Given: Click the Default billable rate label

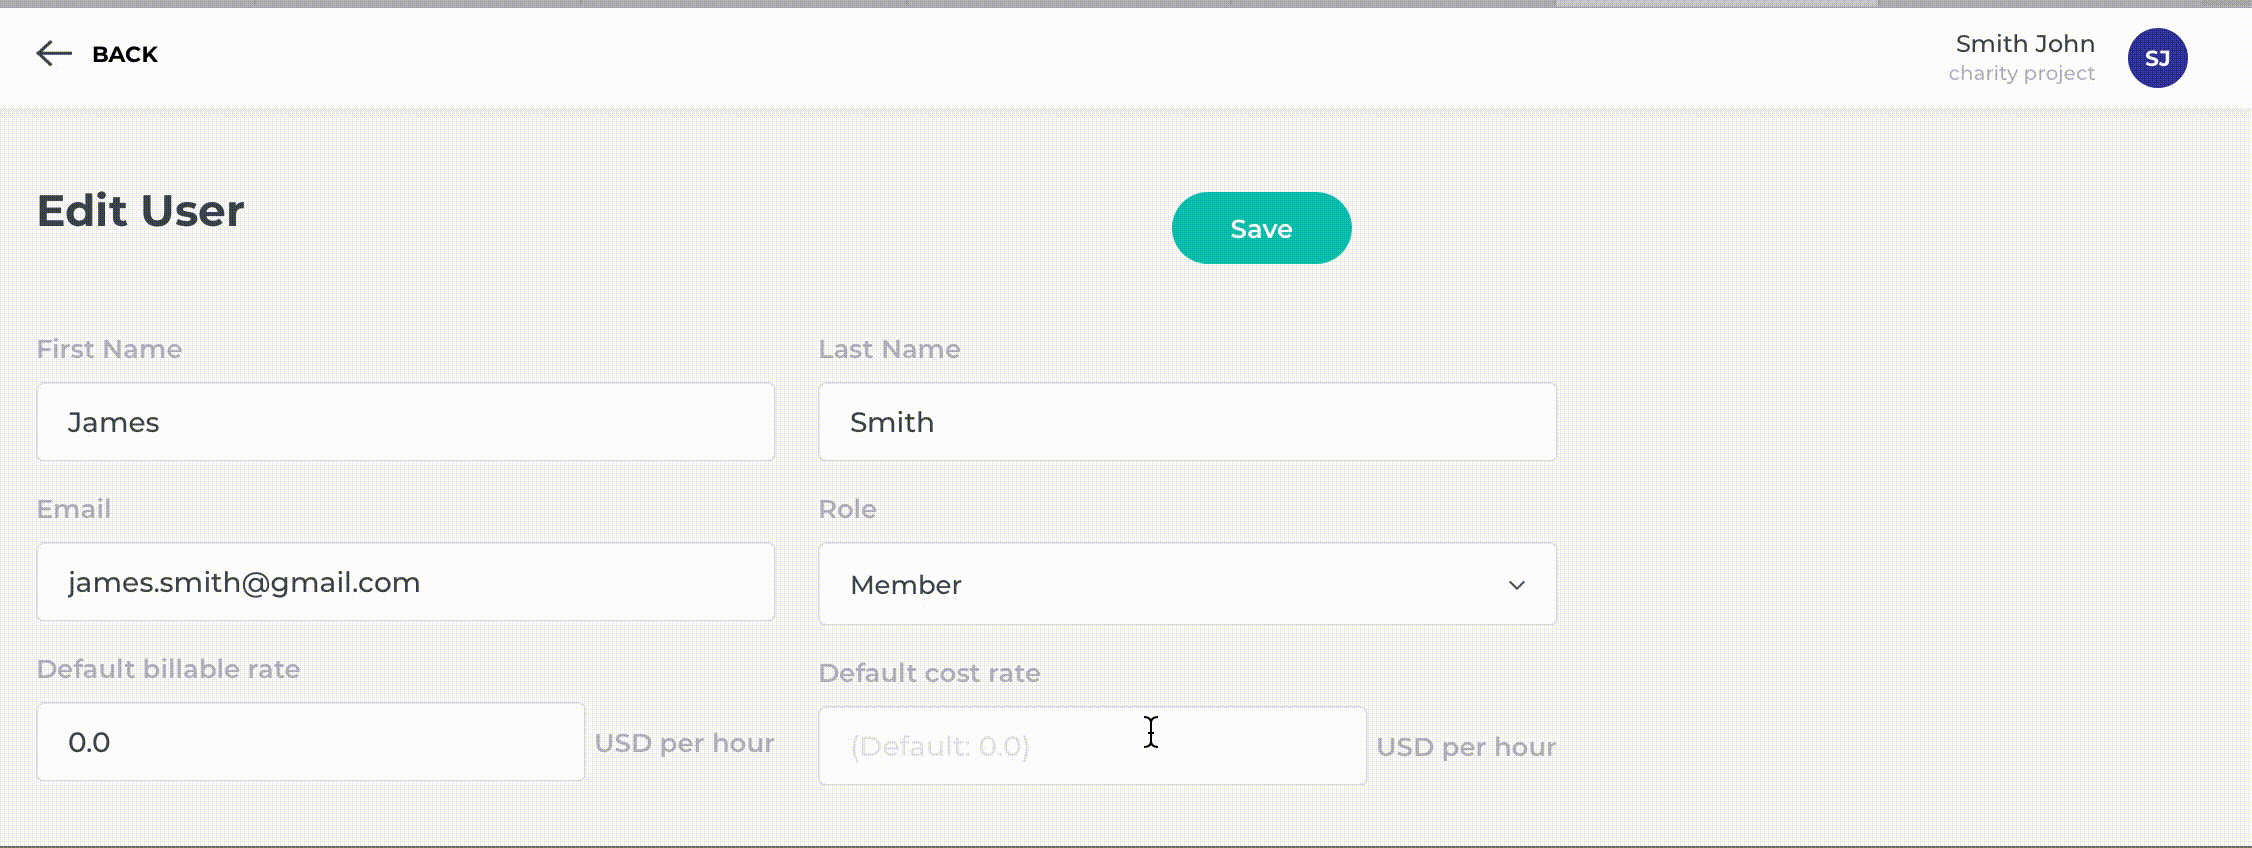Looking at the screenshot, I should point(168,669).
